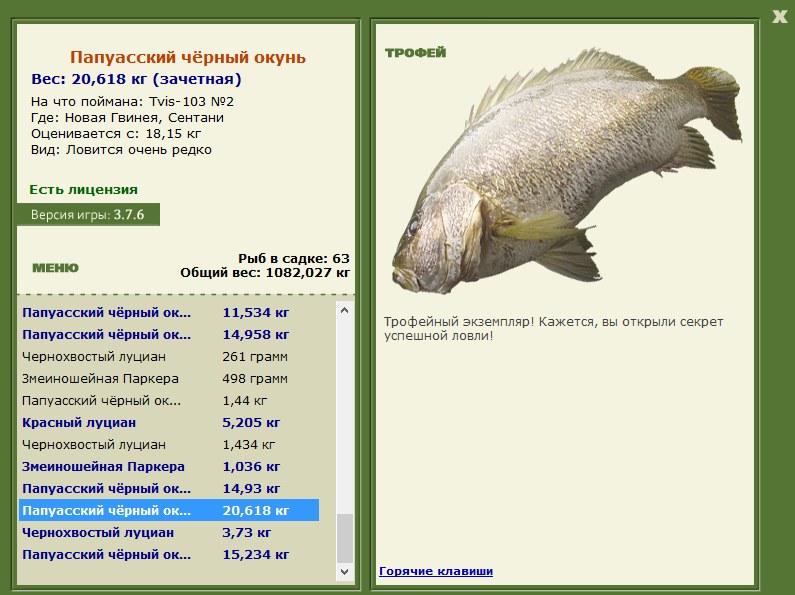This screenshot has width=795, height=595.
Task: Select highlighted 20,618 кг fish row
Action: coord(169,510)
